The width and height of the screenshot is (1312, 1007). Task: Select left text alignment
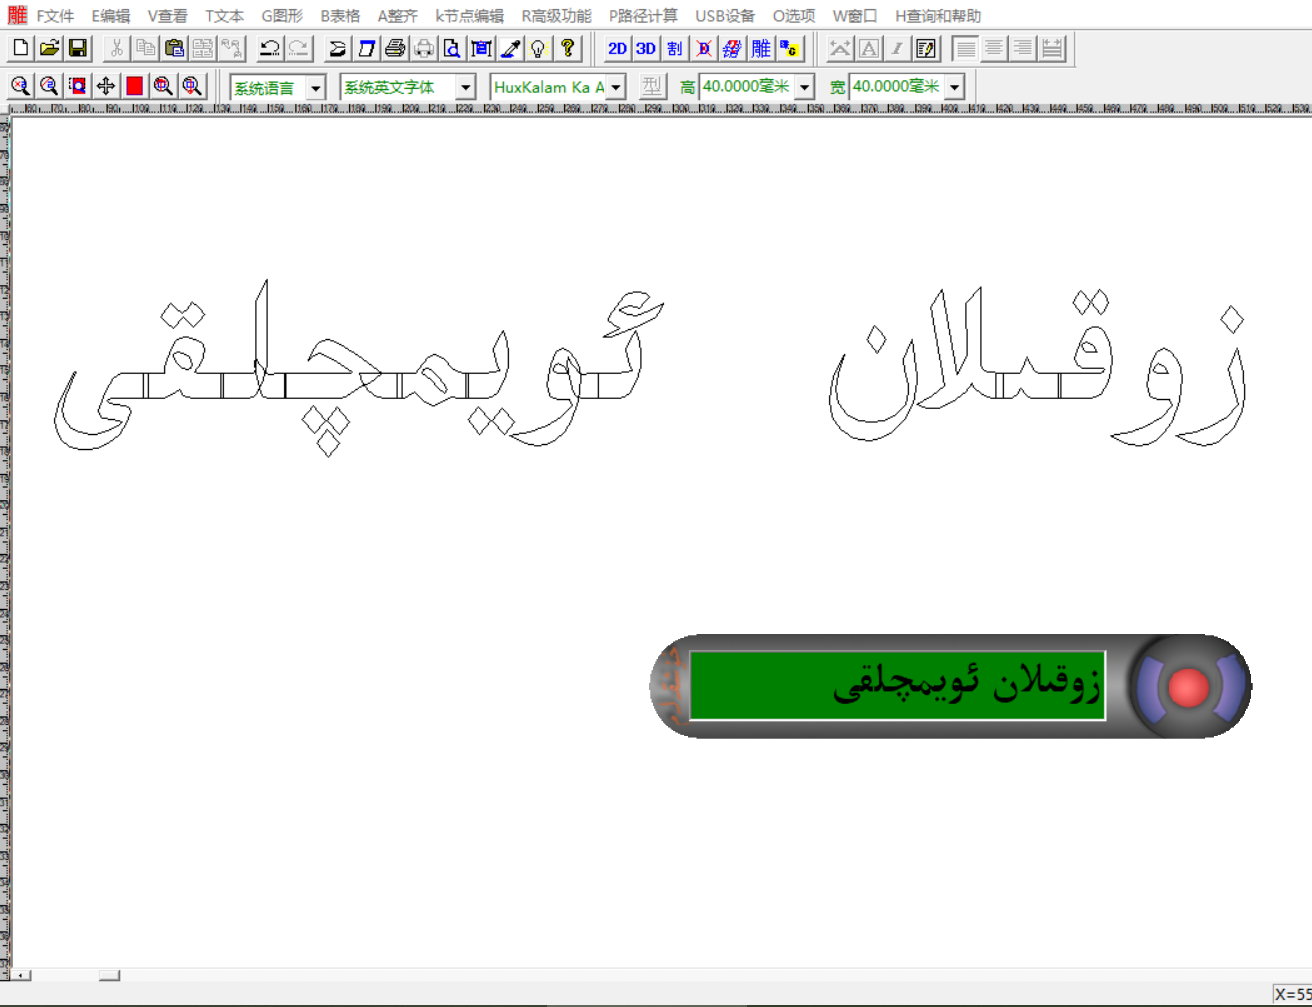point(965,48)
